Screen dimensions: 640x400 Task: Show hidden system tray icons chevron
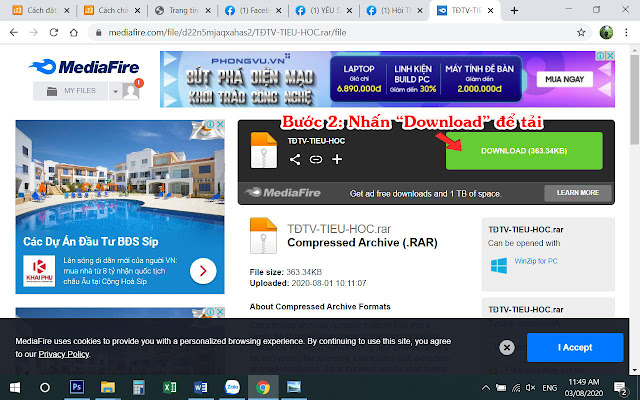pos(486,387)
